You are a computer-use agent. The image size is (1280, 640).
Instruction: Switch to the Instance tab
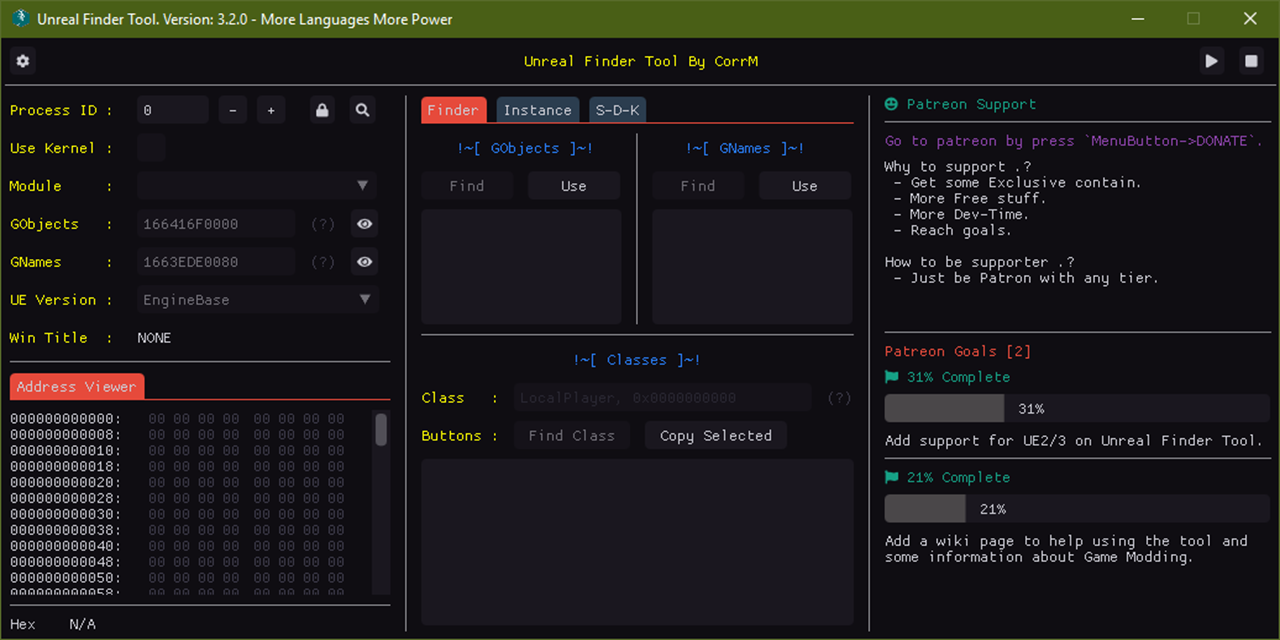(x=537, y=110)
